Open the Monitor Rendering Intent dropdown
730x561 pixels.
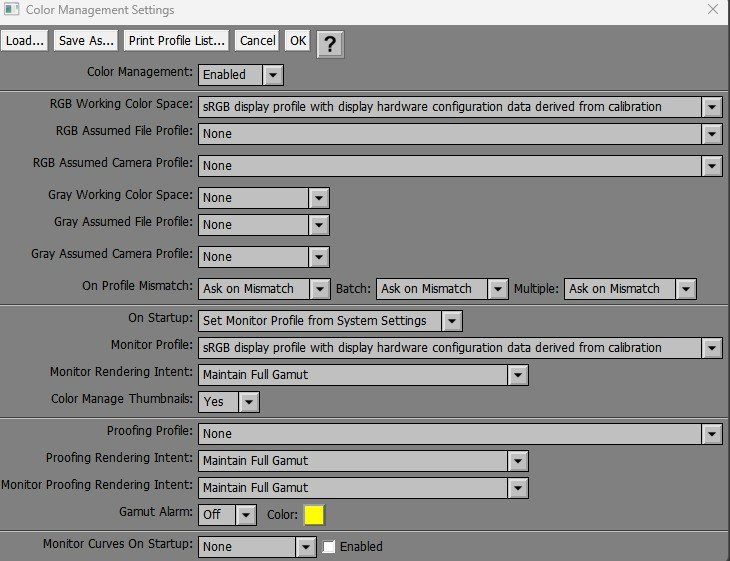click(x=517, y=375)
